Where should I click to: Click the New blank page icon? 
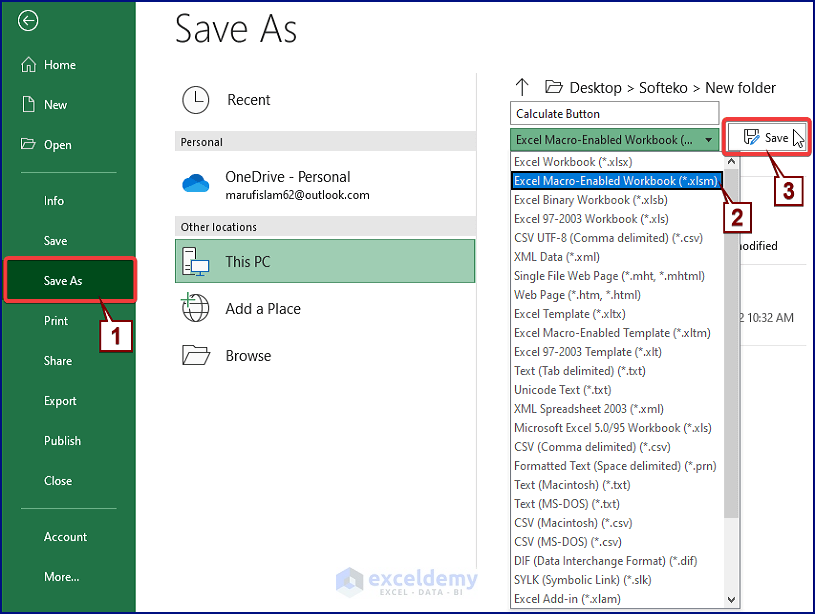(x=29, y=104)
